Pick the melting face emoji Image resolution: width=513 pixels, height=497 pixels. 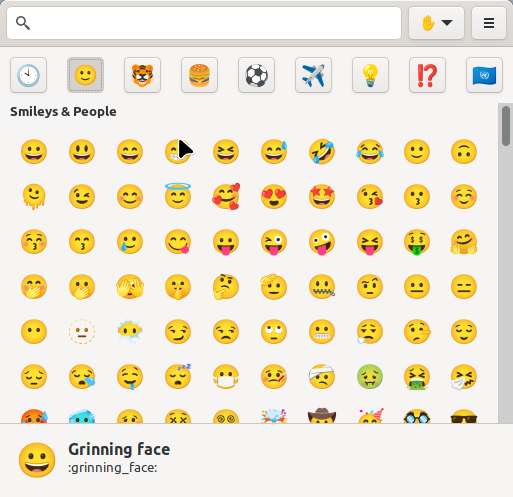34,197
